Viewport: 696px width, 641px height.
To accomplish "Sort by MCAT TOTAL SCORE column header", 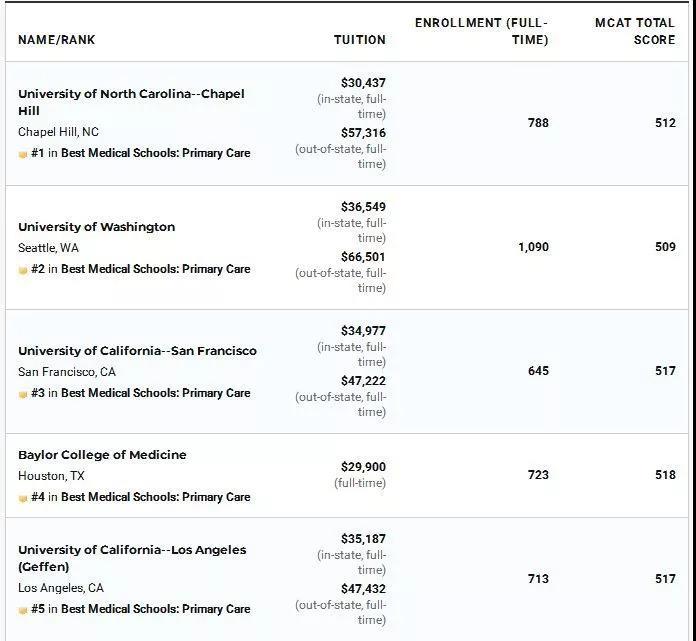I will (634, 31).
